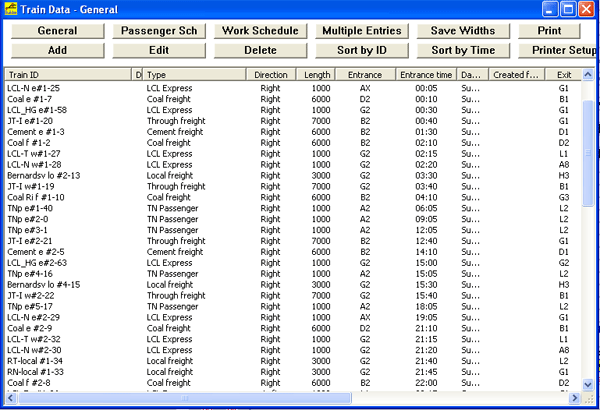Image resolution: width=600 pixels, height=410 pixels.
Task: Sort the trains by ID
Action: click(362, 51)
